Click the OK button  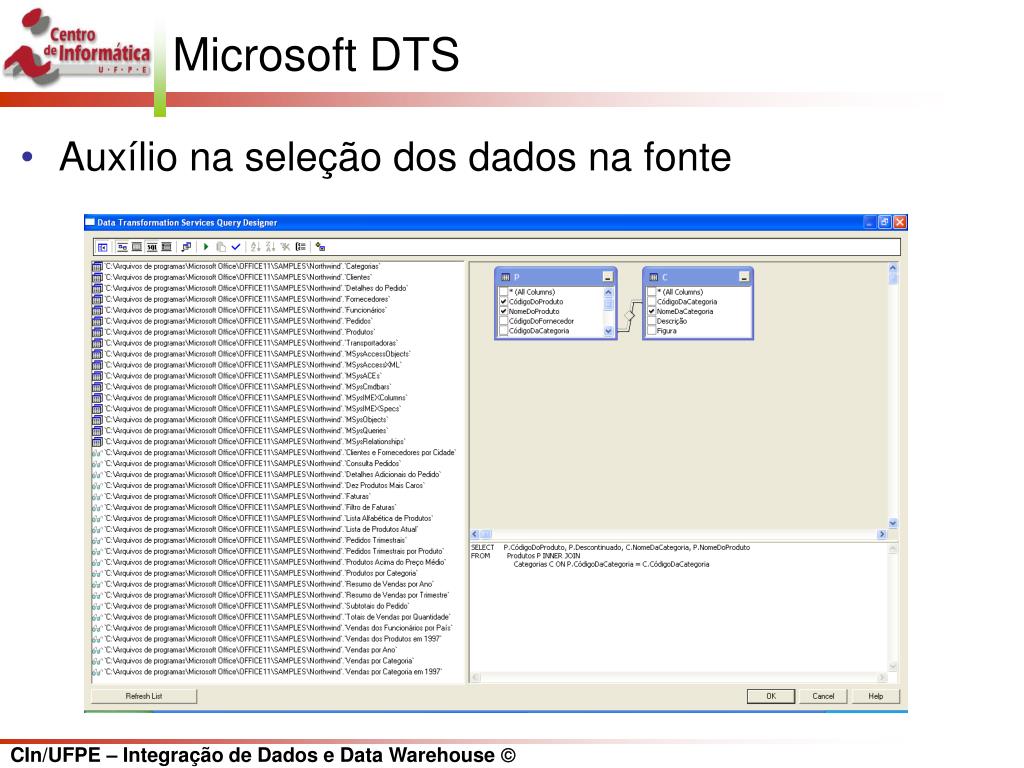(771, 696)
